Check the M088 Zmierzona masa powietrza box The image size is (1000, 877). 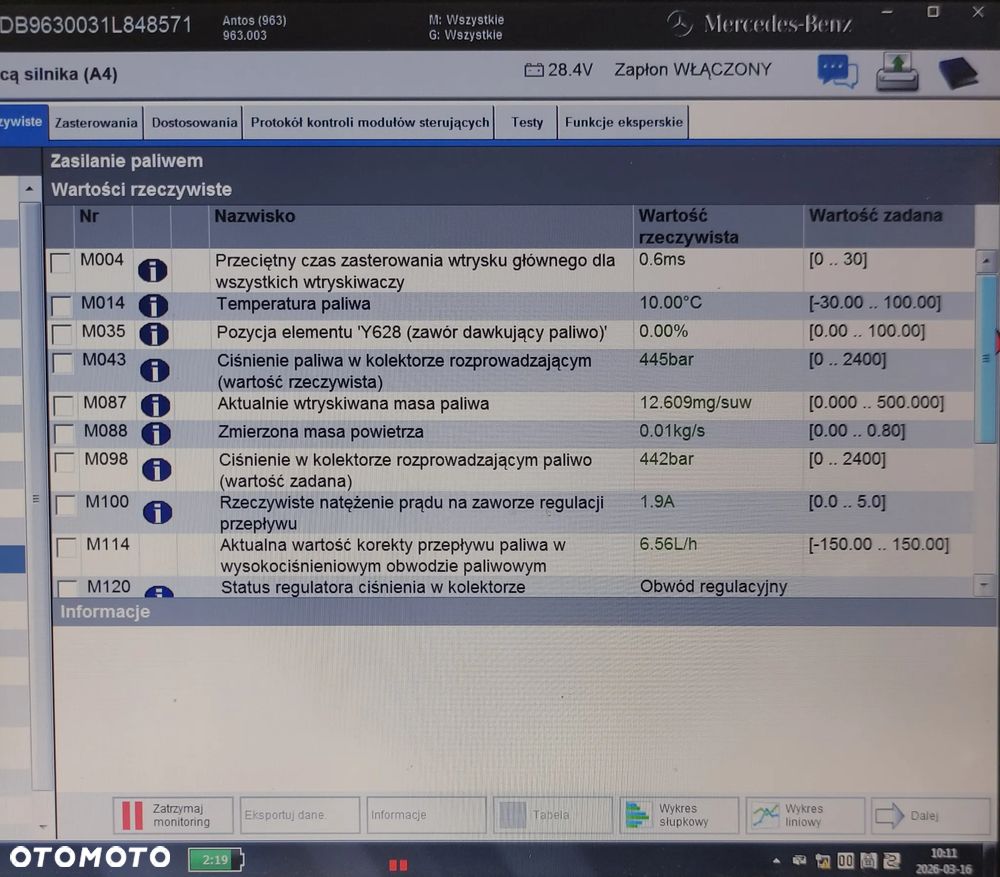(64, 434)
